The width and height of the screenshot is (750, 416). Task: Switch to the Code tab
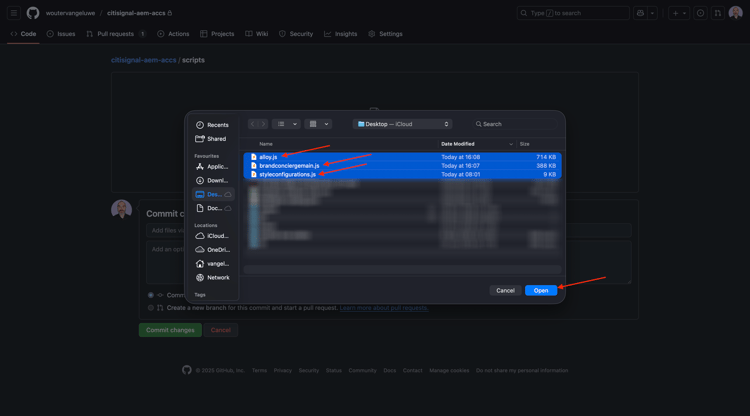[23, 34]
